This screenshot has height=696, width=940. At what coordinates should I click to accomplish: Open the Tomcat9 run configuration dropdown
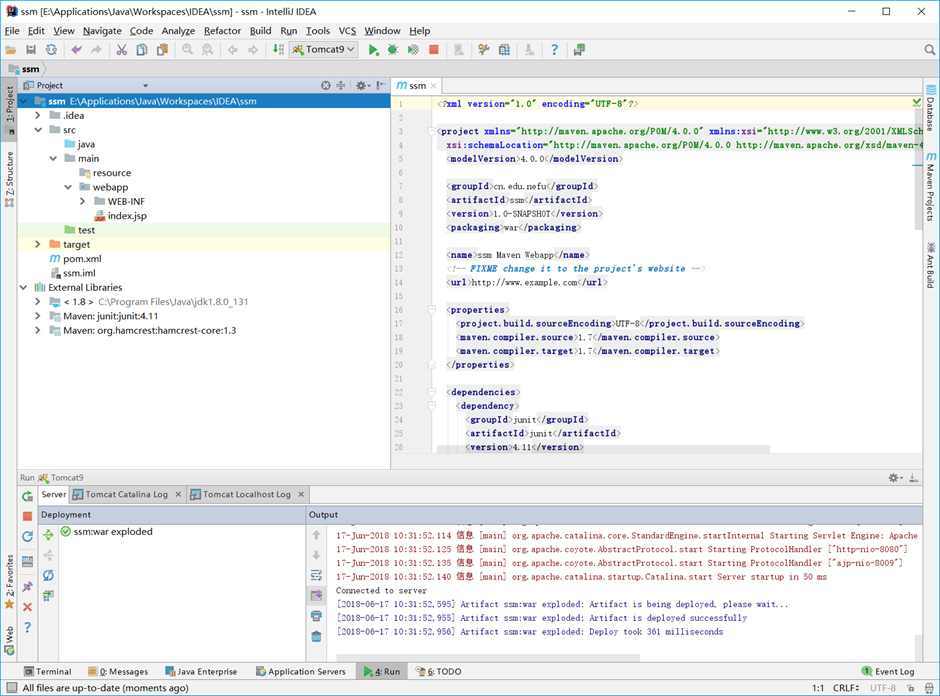(x=324, y=50)
